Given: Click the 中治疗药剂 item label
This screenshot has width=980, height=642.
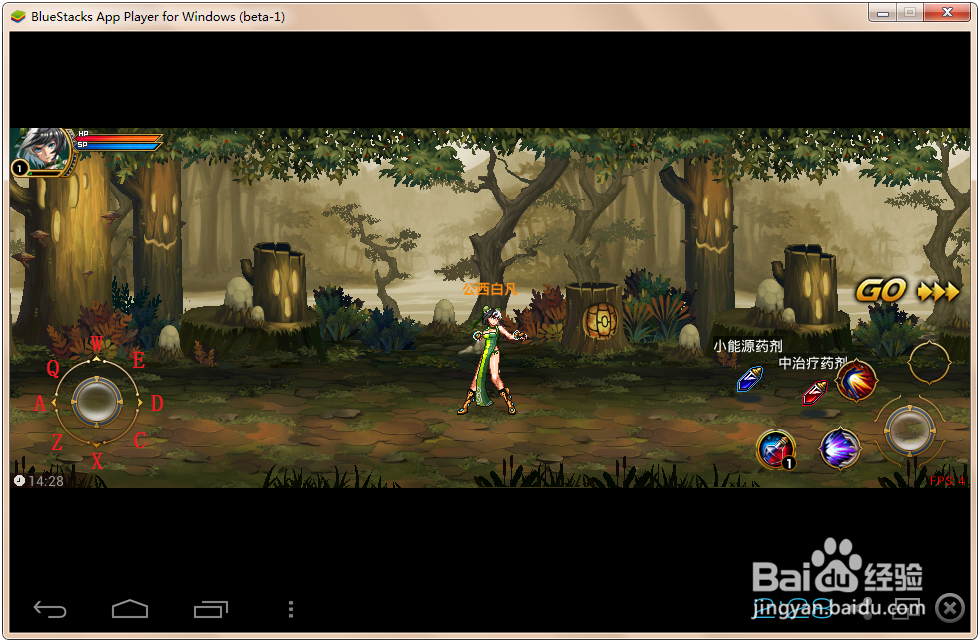Looking at the screenshot, I should coord(812,363).
